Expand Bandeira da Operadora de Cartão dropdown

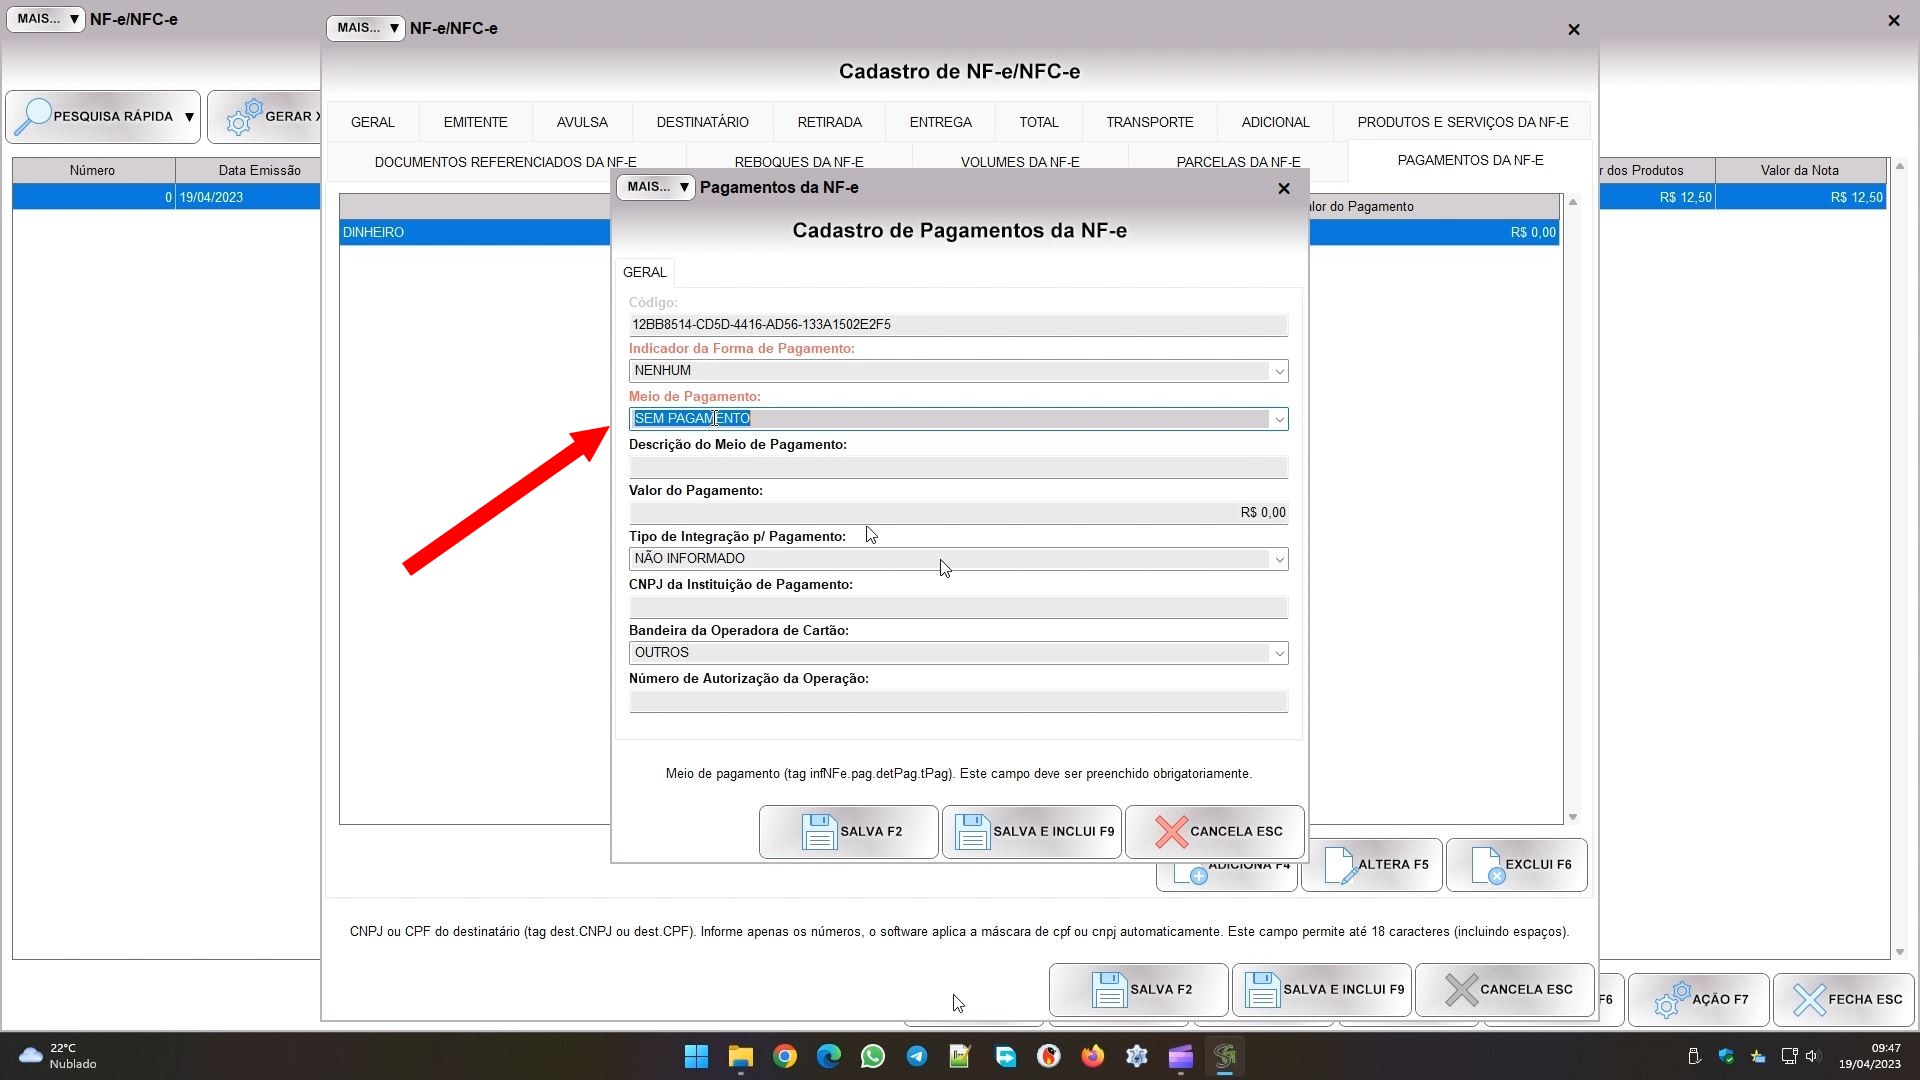click(x=1278, y=654)
